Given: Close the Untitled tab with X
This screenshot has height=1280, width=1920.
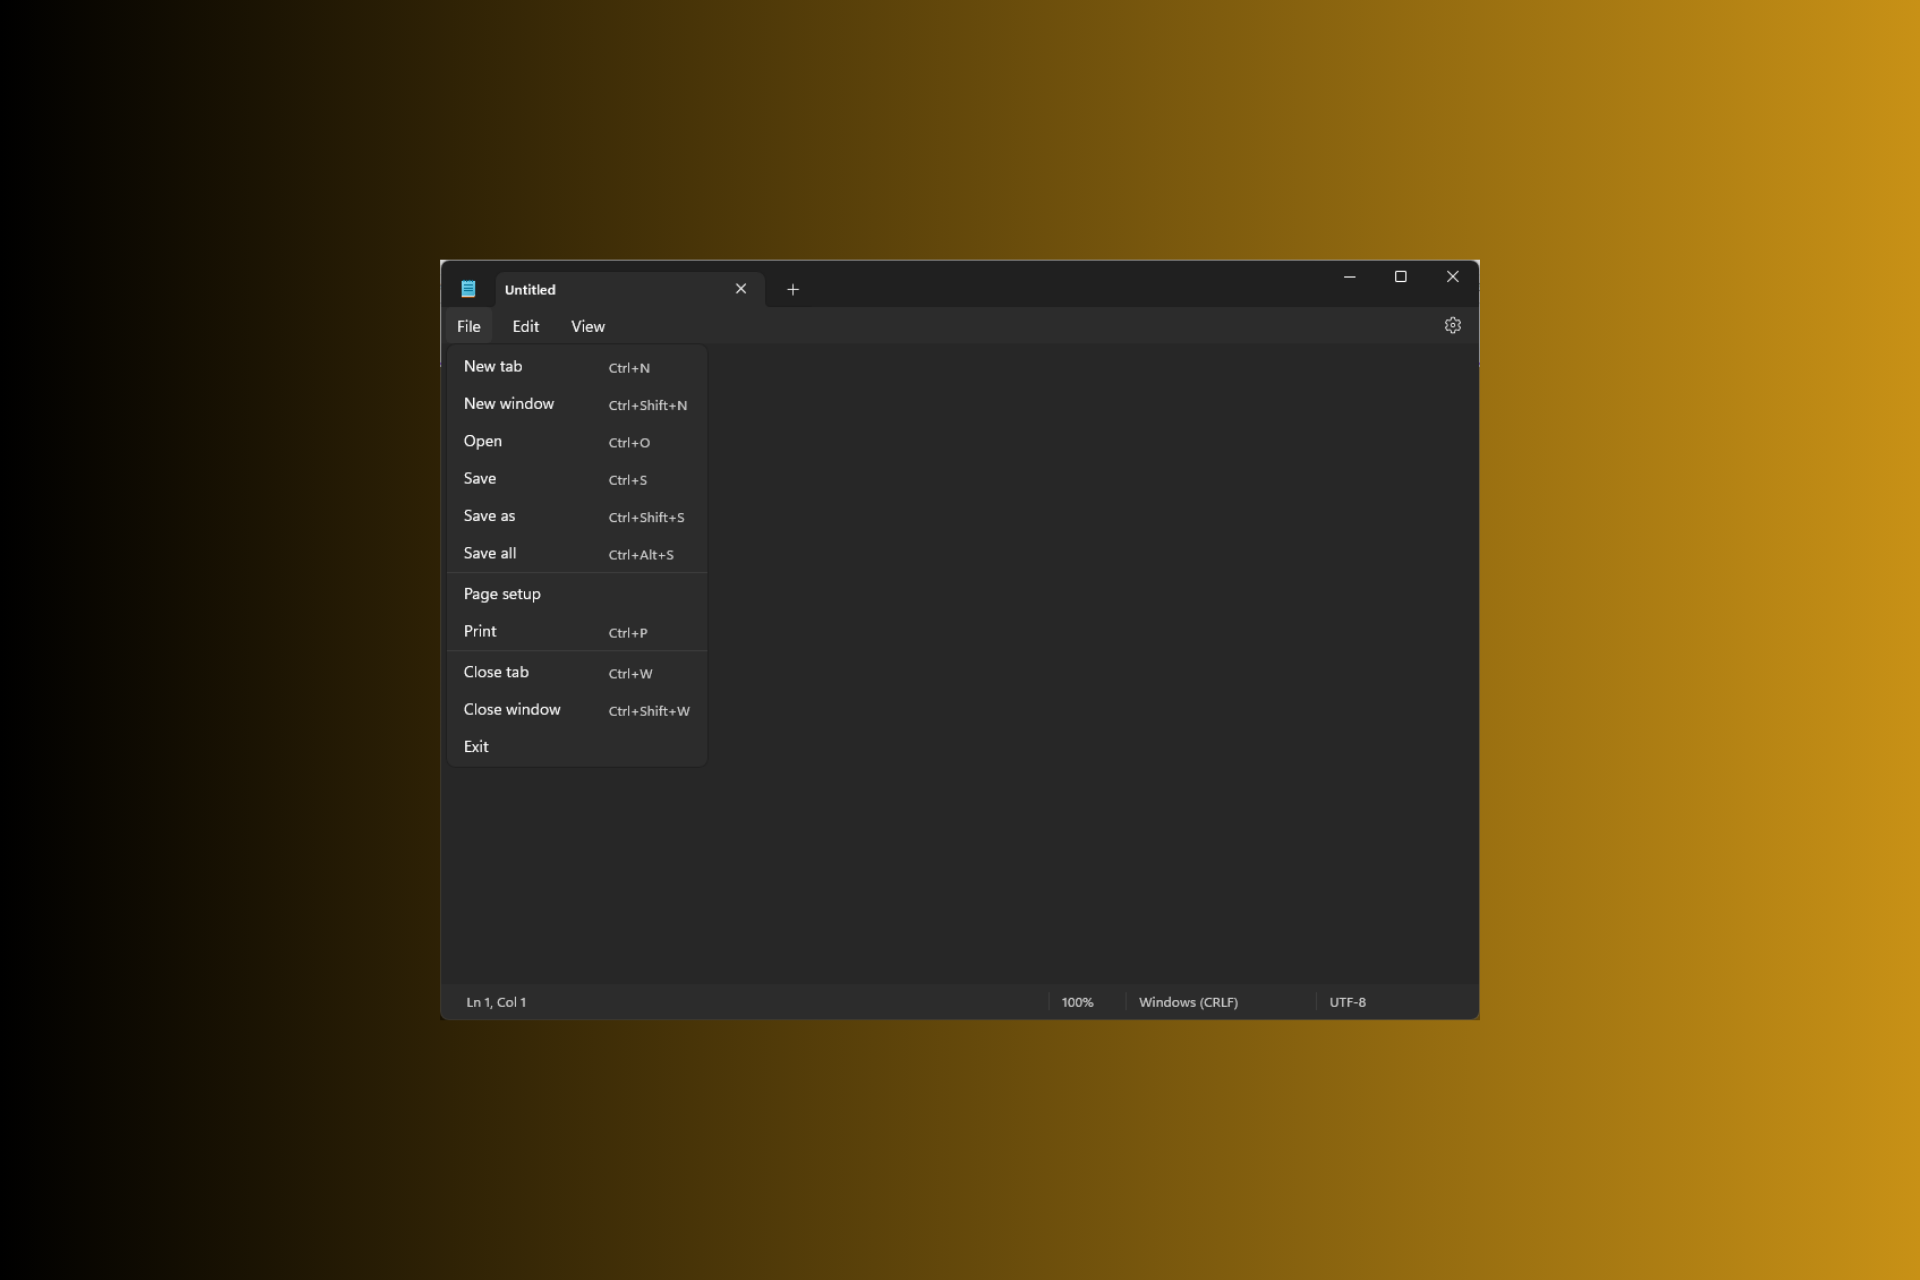Looking at the screenshot, I should [x=741, y=289].
